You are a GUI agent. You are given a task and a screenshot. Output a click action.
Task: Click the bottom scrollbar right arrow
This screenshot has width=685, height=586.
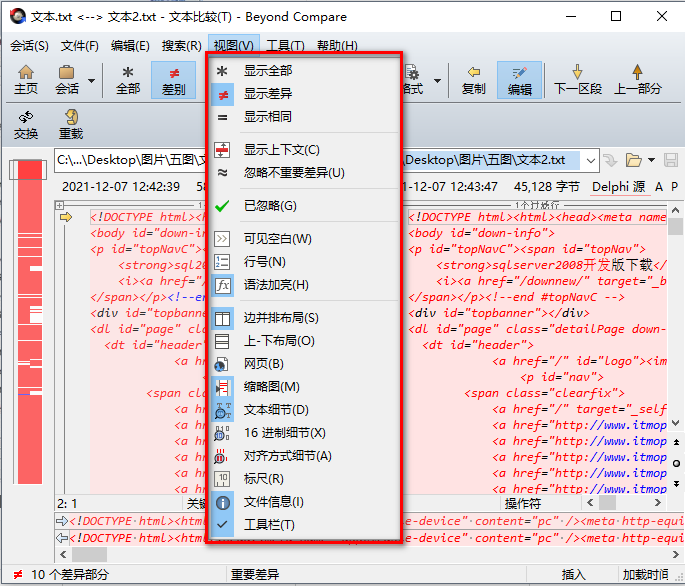(676, 554)
